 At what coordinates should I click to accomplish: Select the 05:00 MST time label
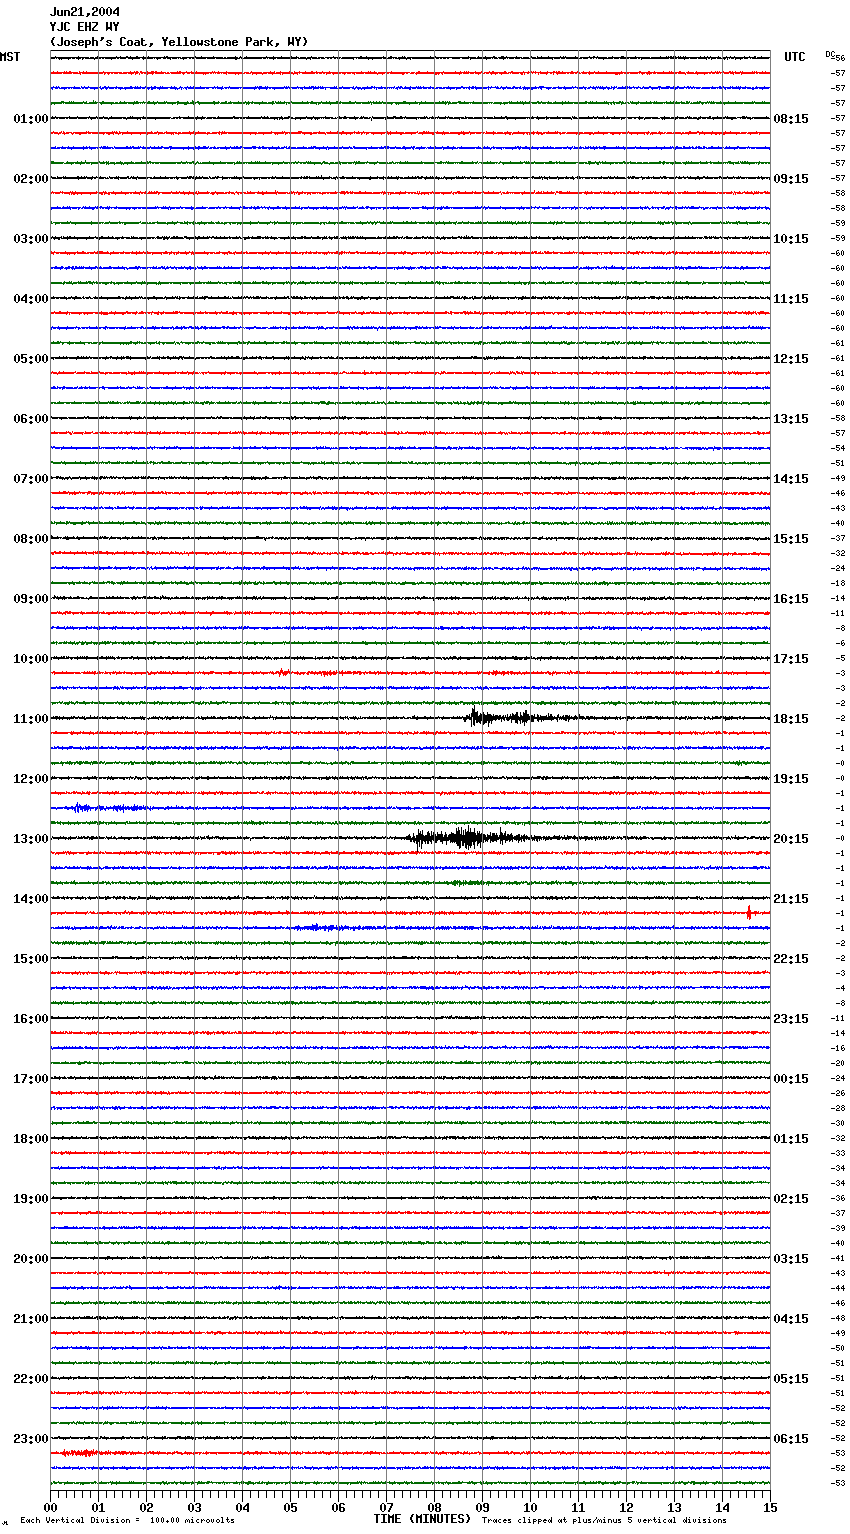pos(31,359)
